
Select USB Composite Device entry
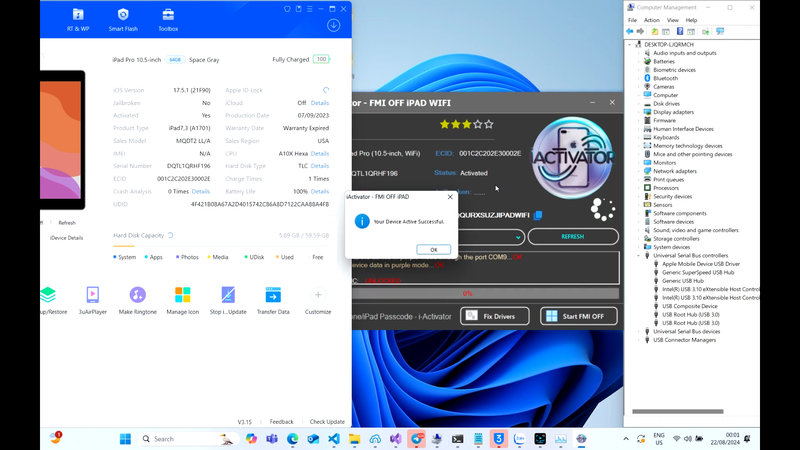coord(689,307)
